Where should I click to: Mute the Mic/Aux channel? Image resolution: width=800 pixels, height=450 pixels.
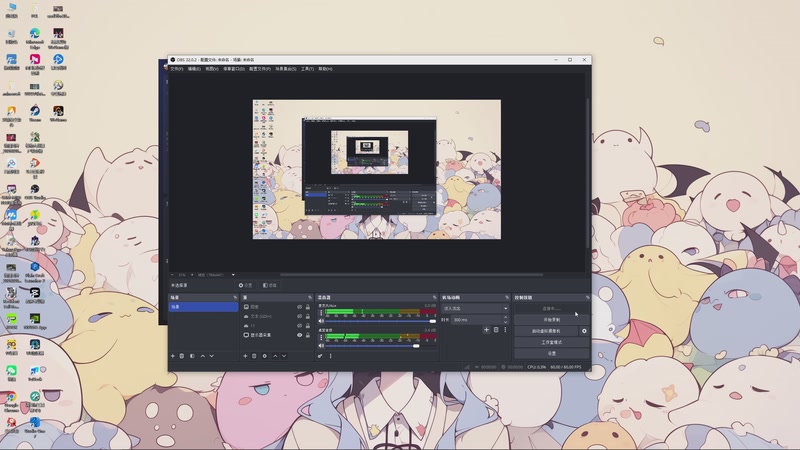point(321,321)
